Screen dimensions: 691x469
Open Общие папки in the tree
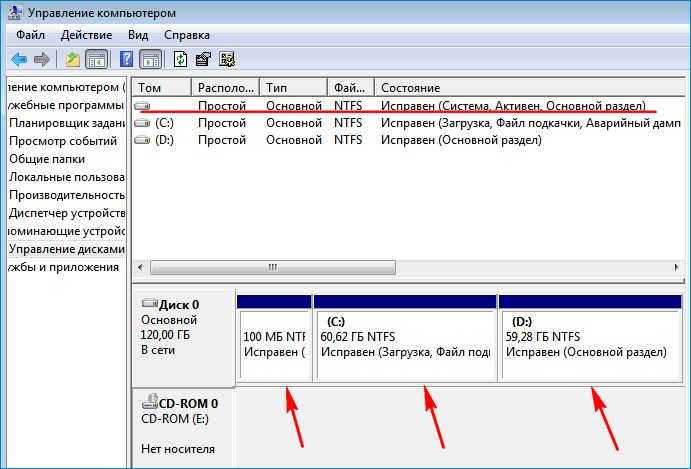click(47, 159)
